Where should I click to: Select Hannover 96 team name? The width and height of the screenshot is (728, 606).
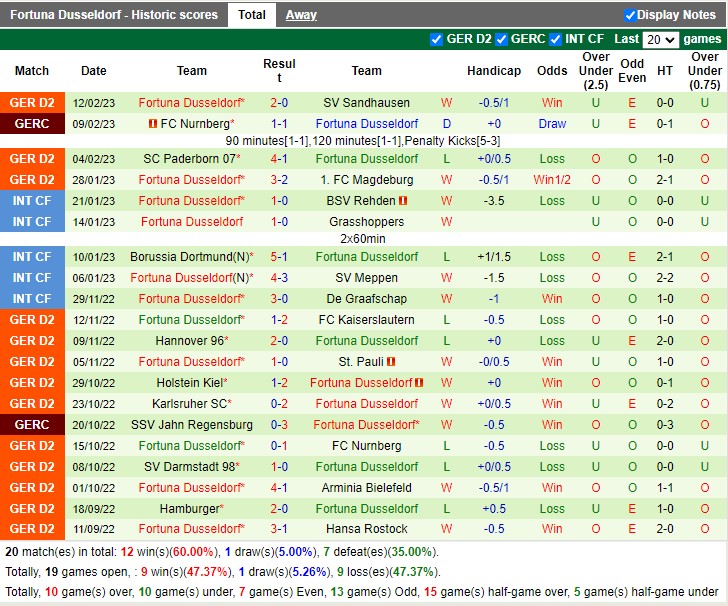pos(190,341)
